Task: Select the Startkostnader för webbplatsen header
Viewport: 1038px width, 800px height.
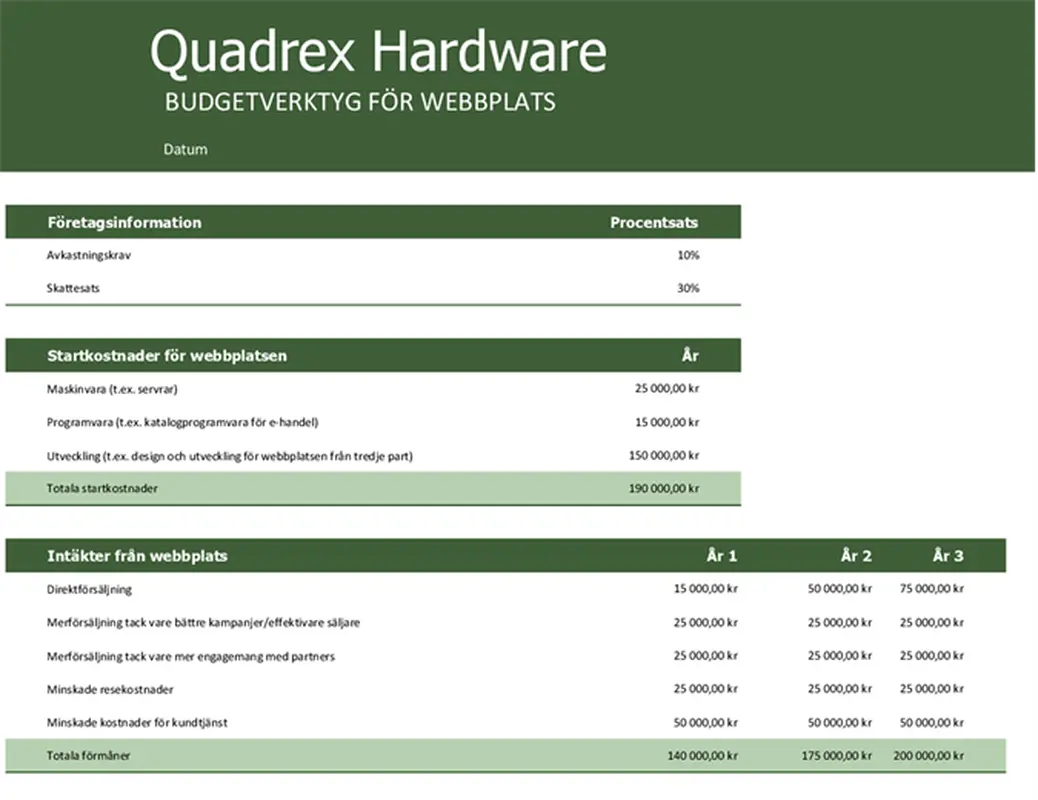Action: pyautogui.click(x=167, y=356)
